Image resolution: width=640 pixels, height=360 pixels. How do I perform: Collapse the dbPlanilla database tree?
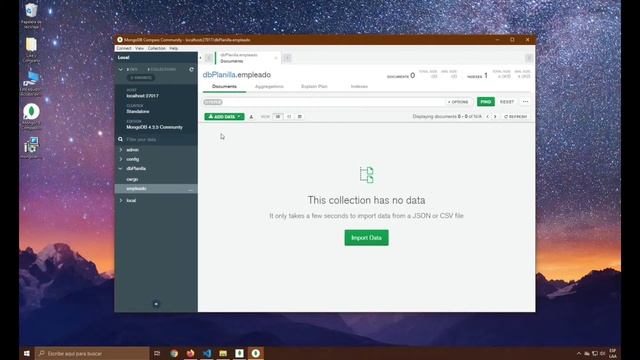click(121, 169)
